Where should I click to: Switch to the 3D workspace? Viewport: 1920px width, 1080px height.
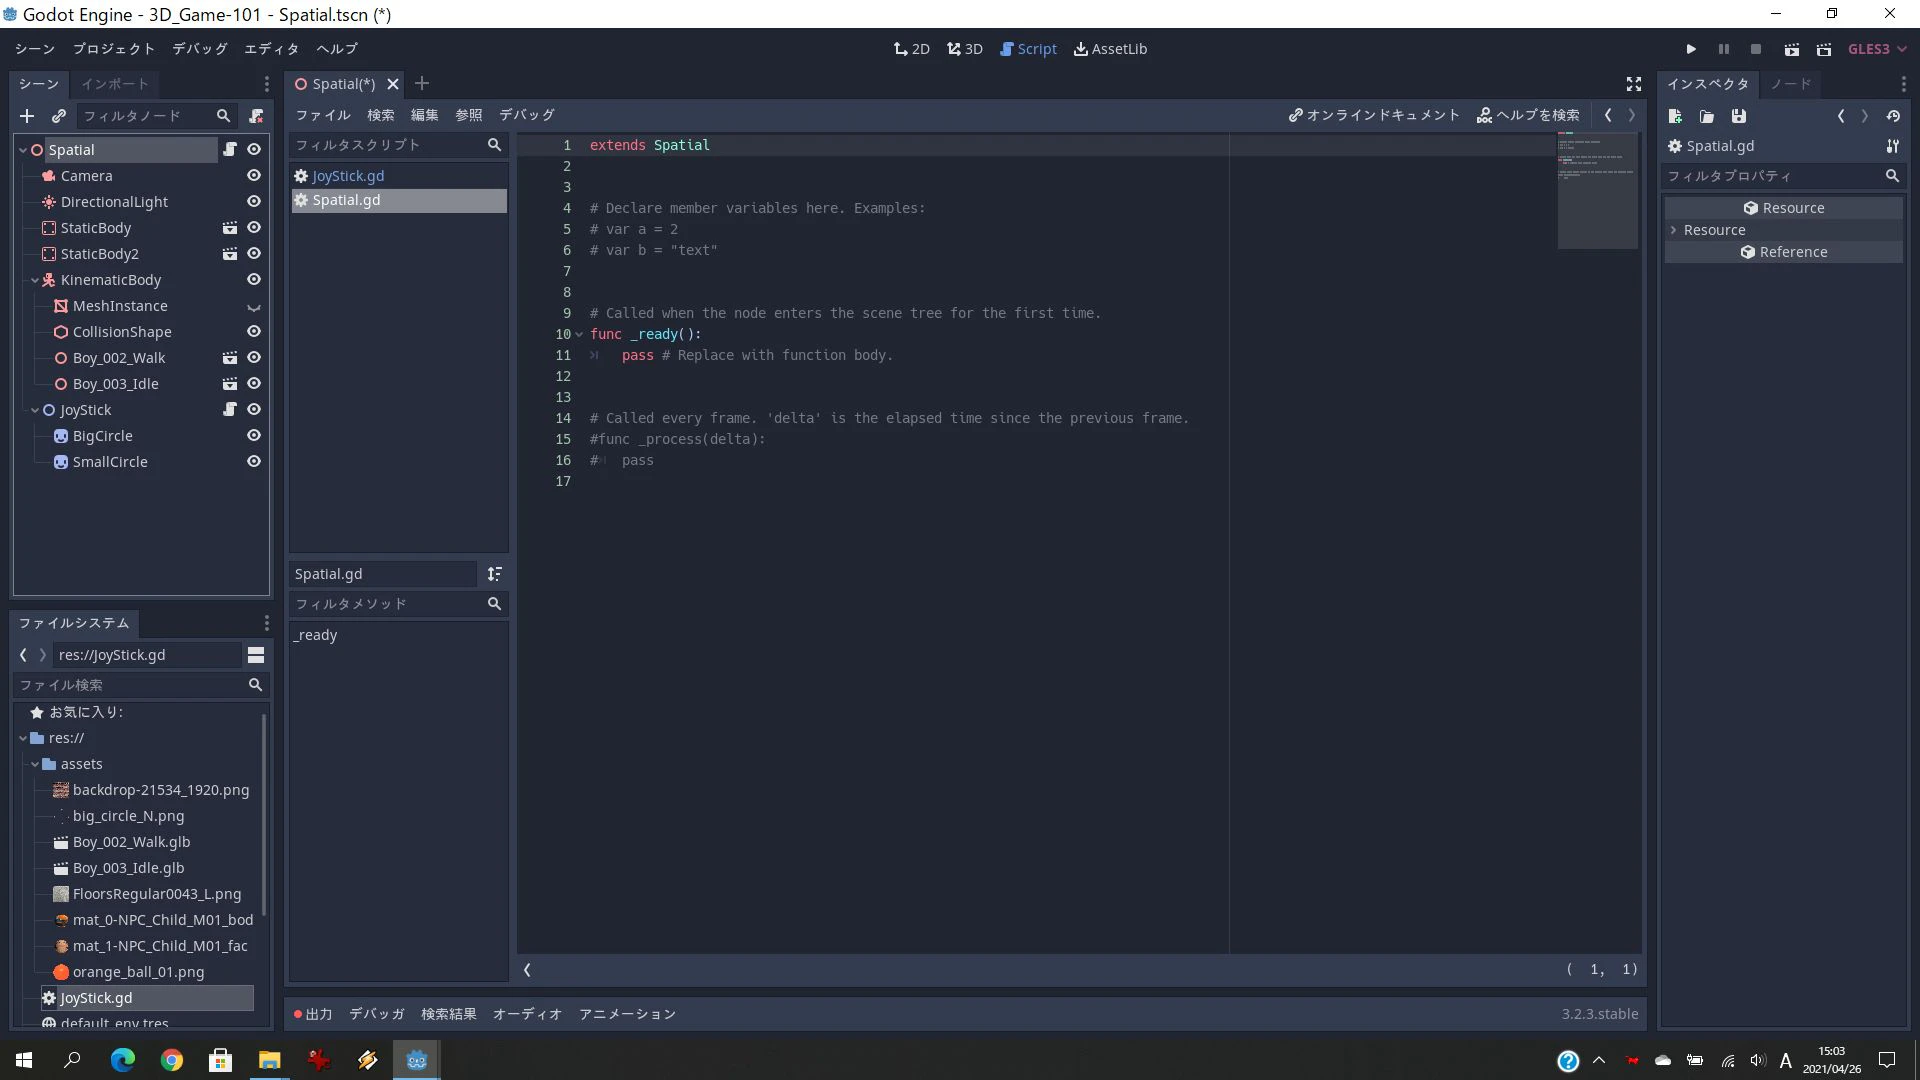(965, 49)
